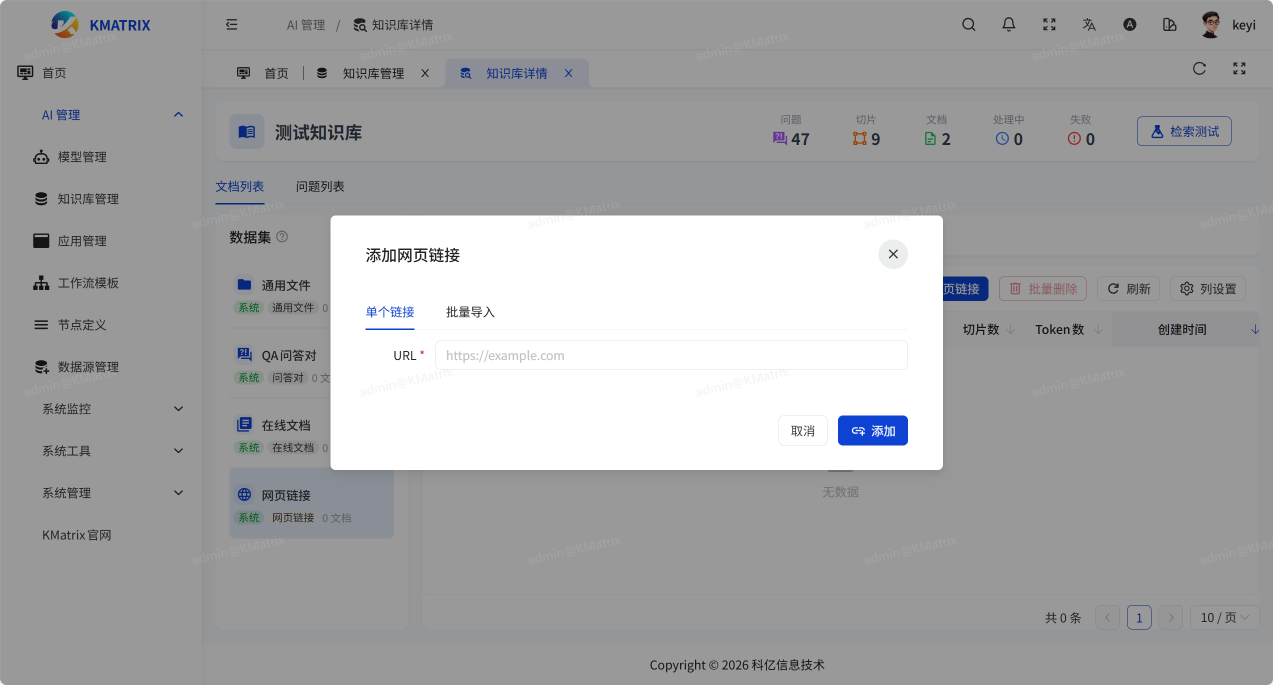1273x685 pixels.
Task: Collapse the sidebar menu toggle
Action: 232,25
